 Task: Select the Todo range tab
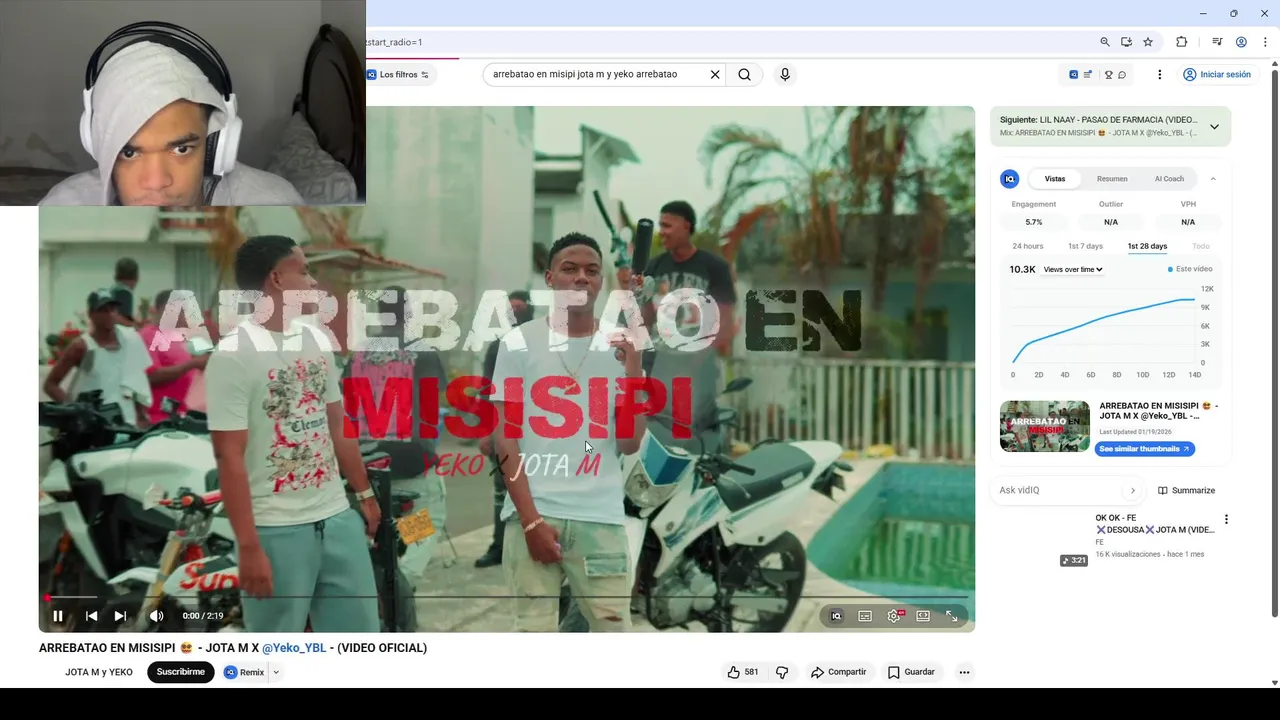(1201, 246)
